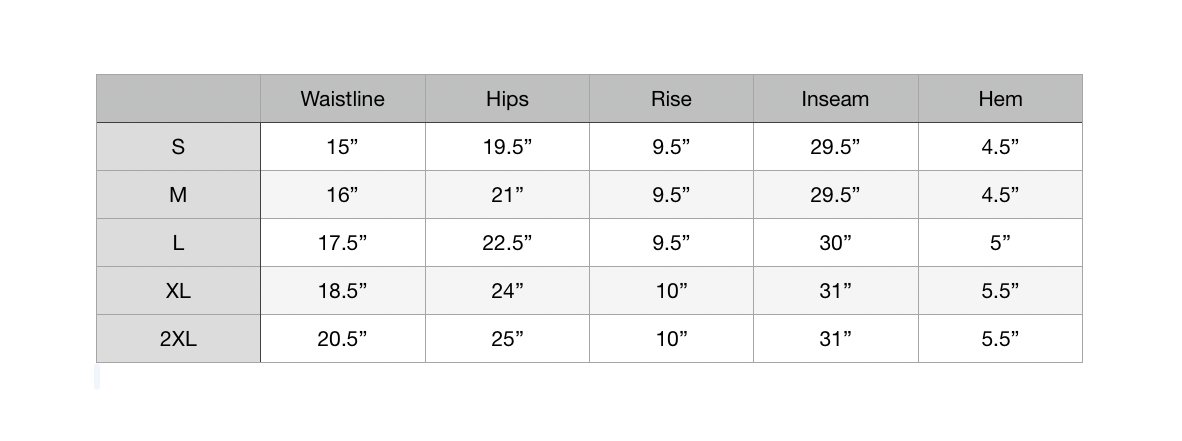1182x441 pixels.
Task: Select the 24" hips cell for XL
Action: click(x=507, y=291)
